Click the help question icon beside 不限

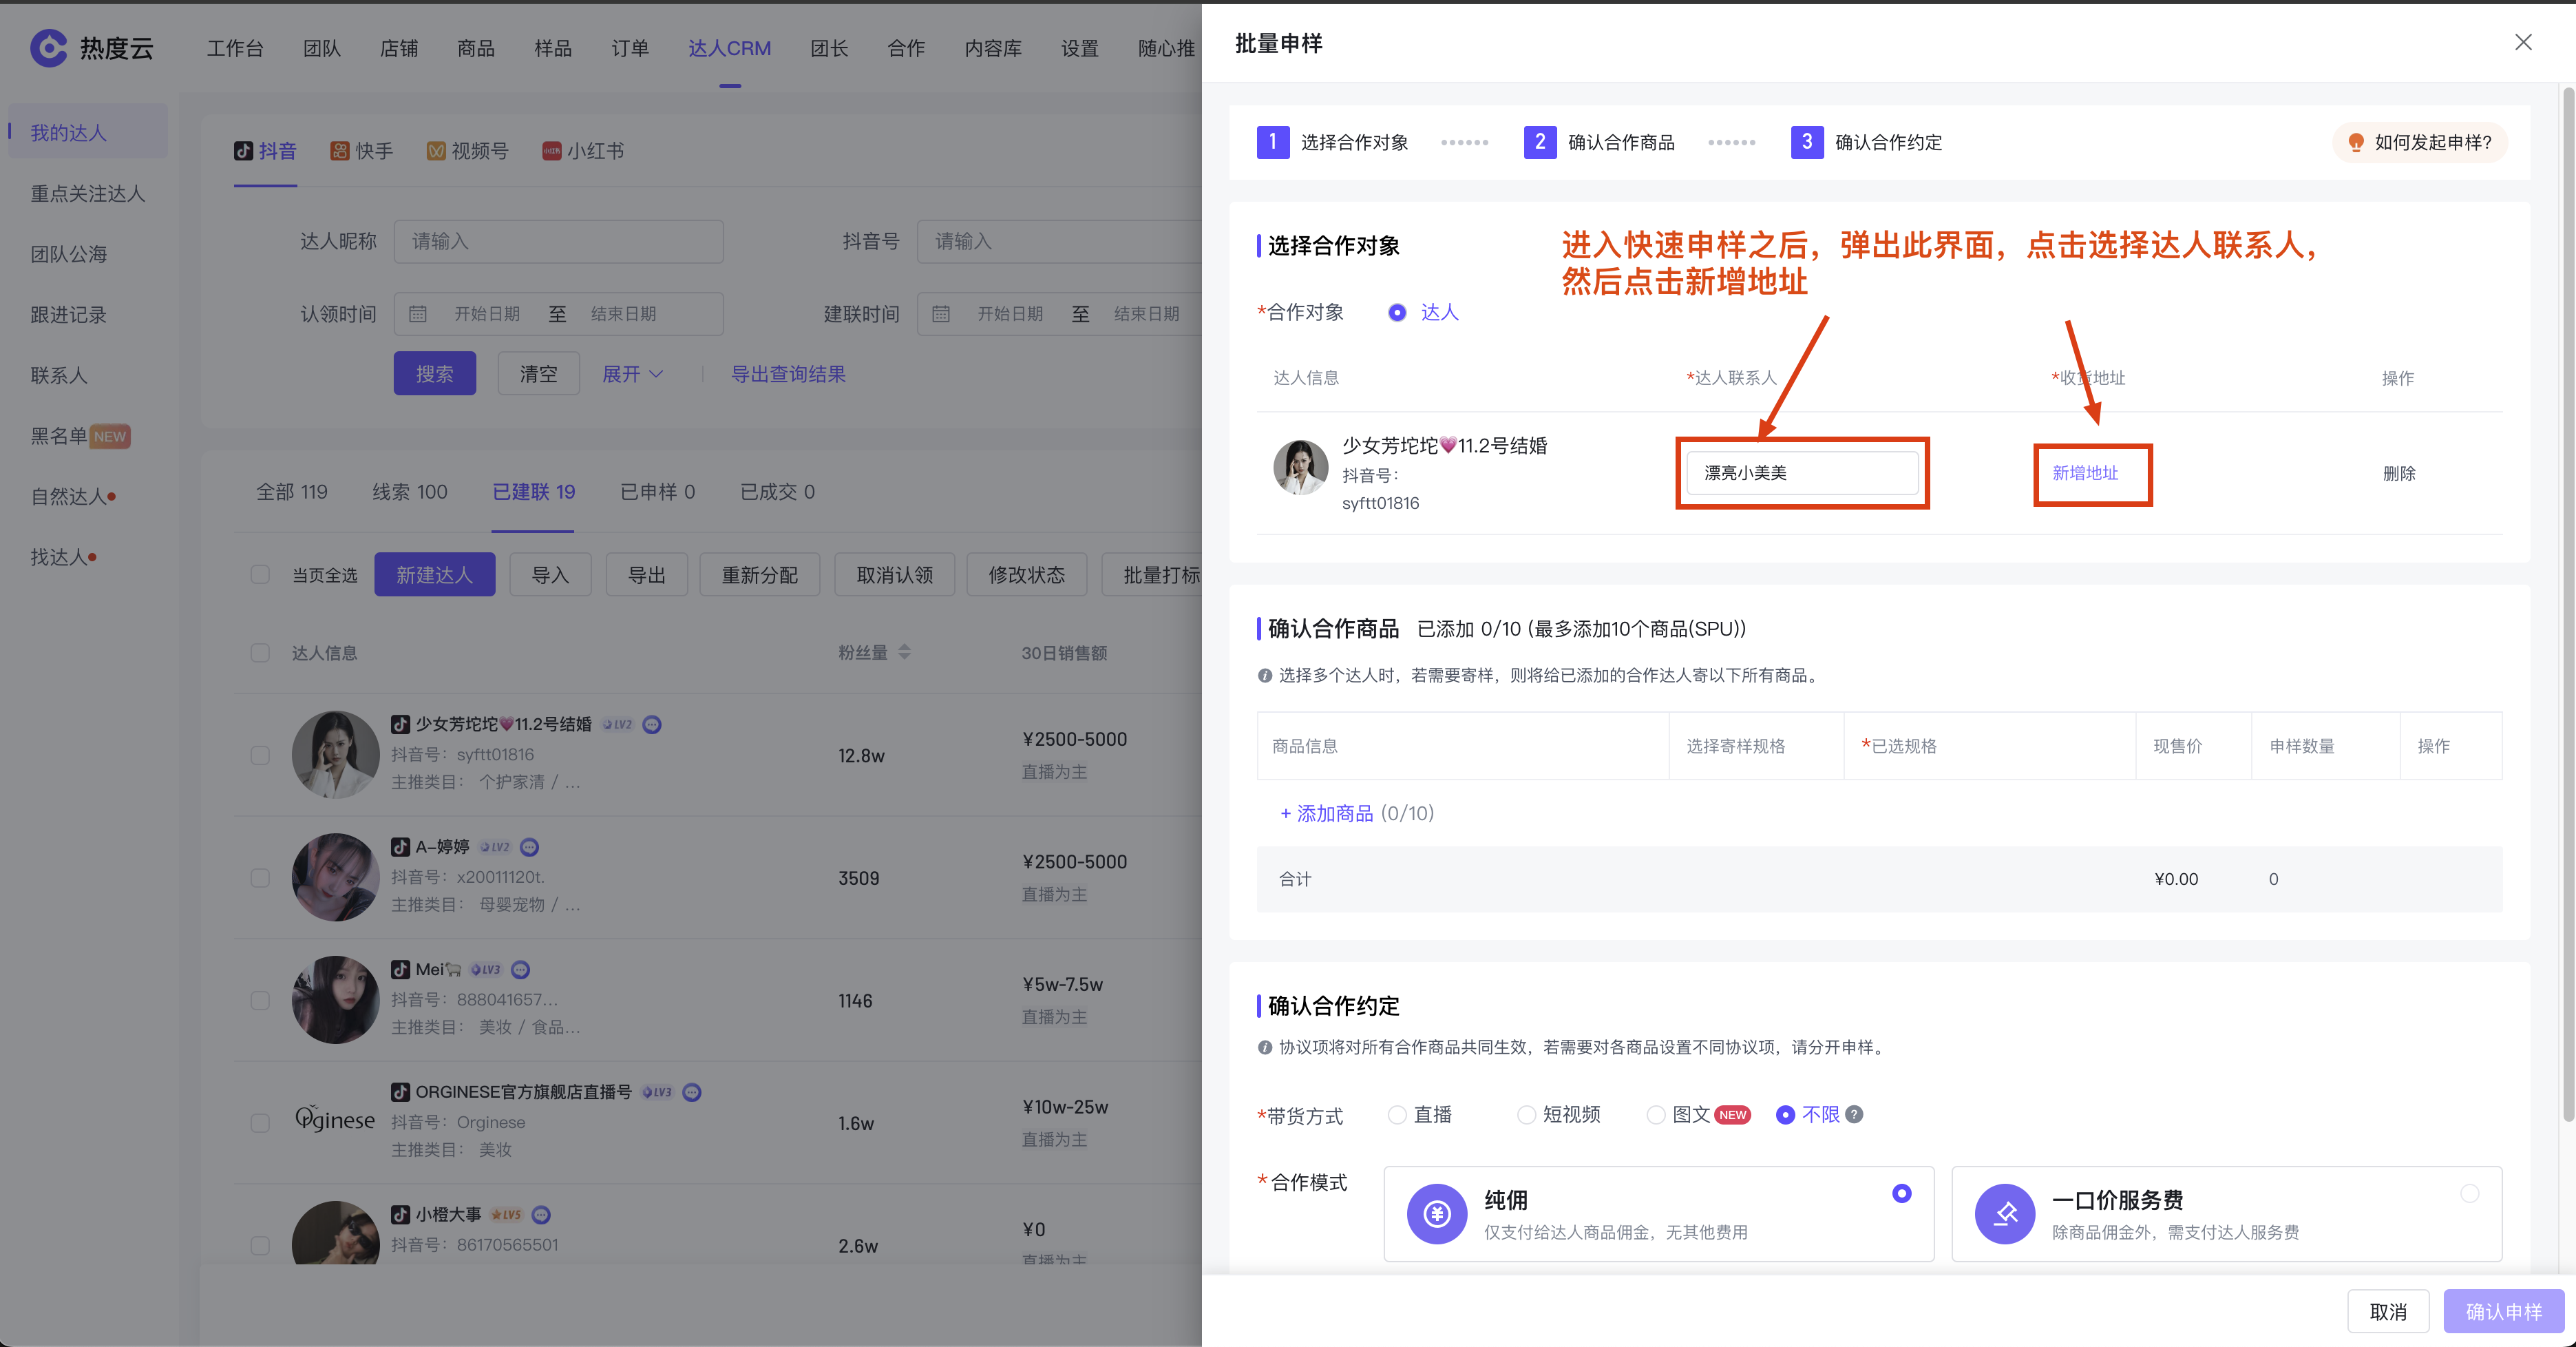click(x=1854, y=1114)
